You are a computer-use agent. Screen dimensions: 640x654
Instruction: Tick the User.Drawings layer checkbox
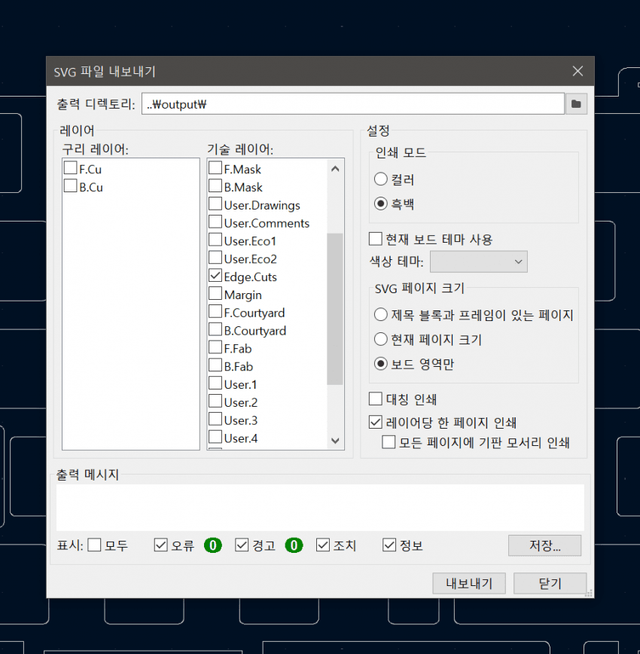click(x=216, y=205)
